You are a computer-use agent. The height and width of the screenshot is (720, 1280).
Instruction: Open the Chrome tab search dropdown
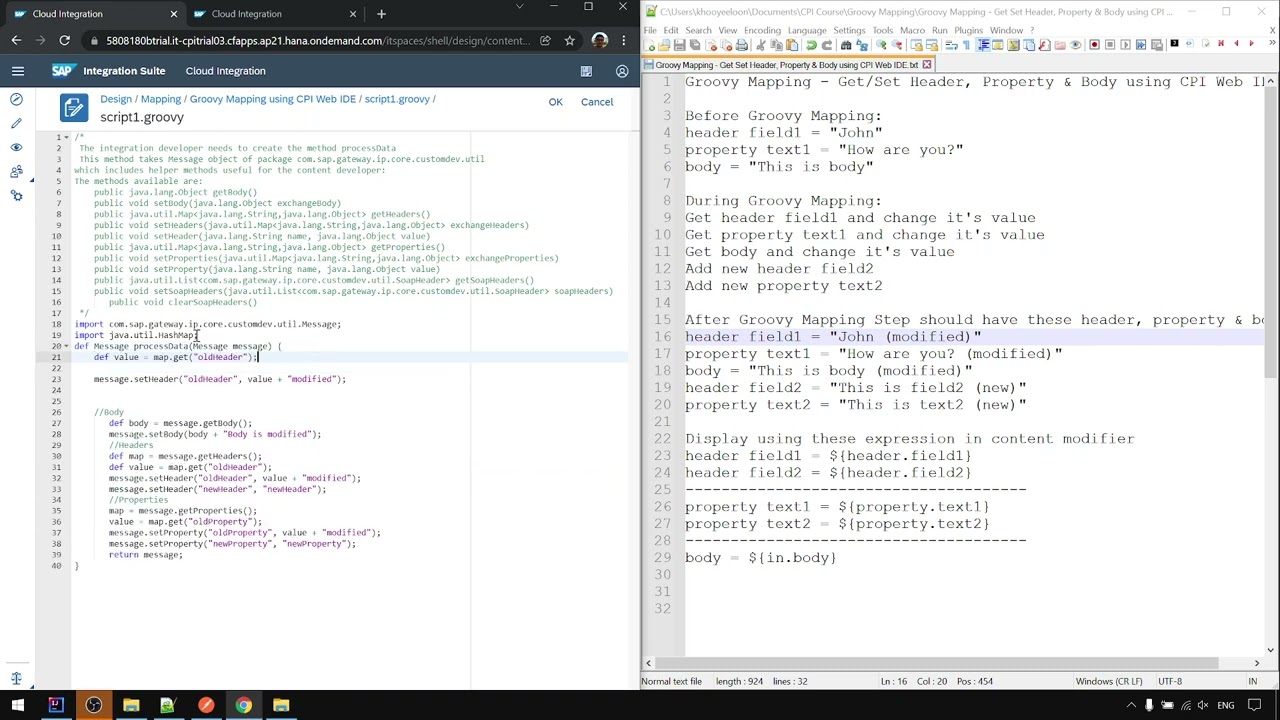[519, 7]
